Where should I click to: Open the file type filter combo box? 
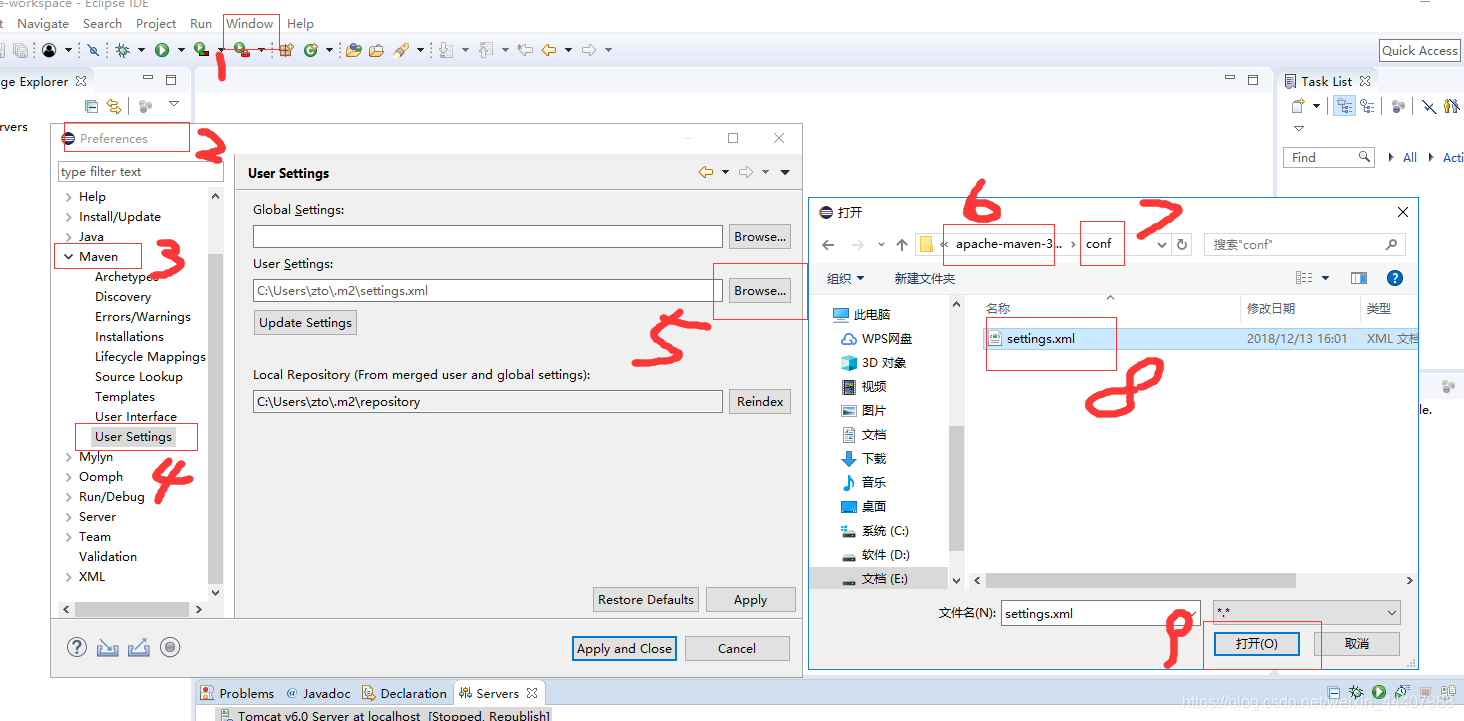[x=1306, y=613]
